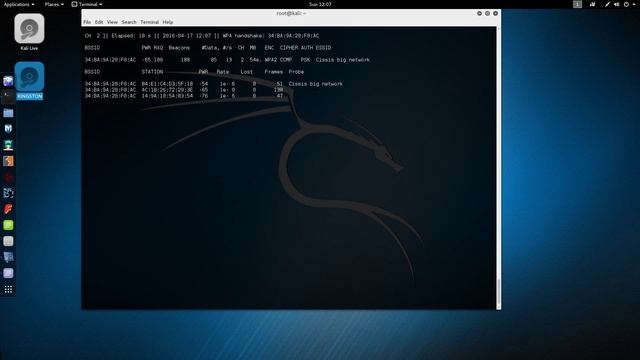Open the light grey square dock icon
The height and width of the screenshot is (360, 640).
8,241
